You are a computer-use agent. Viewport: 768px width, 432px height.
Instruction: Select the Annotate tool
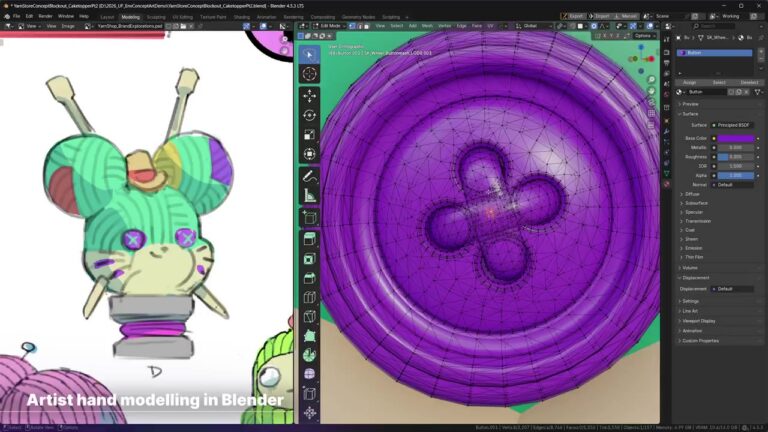pyautogui.click(x=309, y=176)
